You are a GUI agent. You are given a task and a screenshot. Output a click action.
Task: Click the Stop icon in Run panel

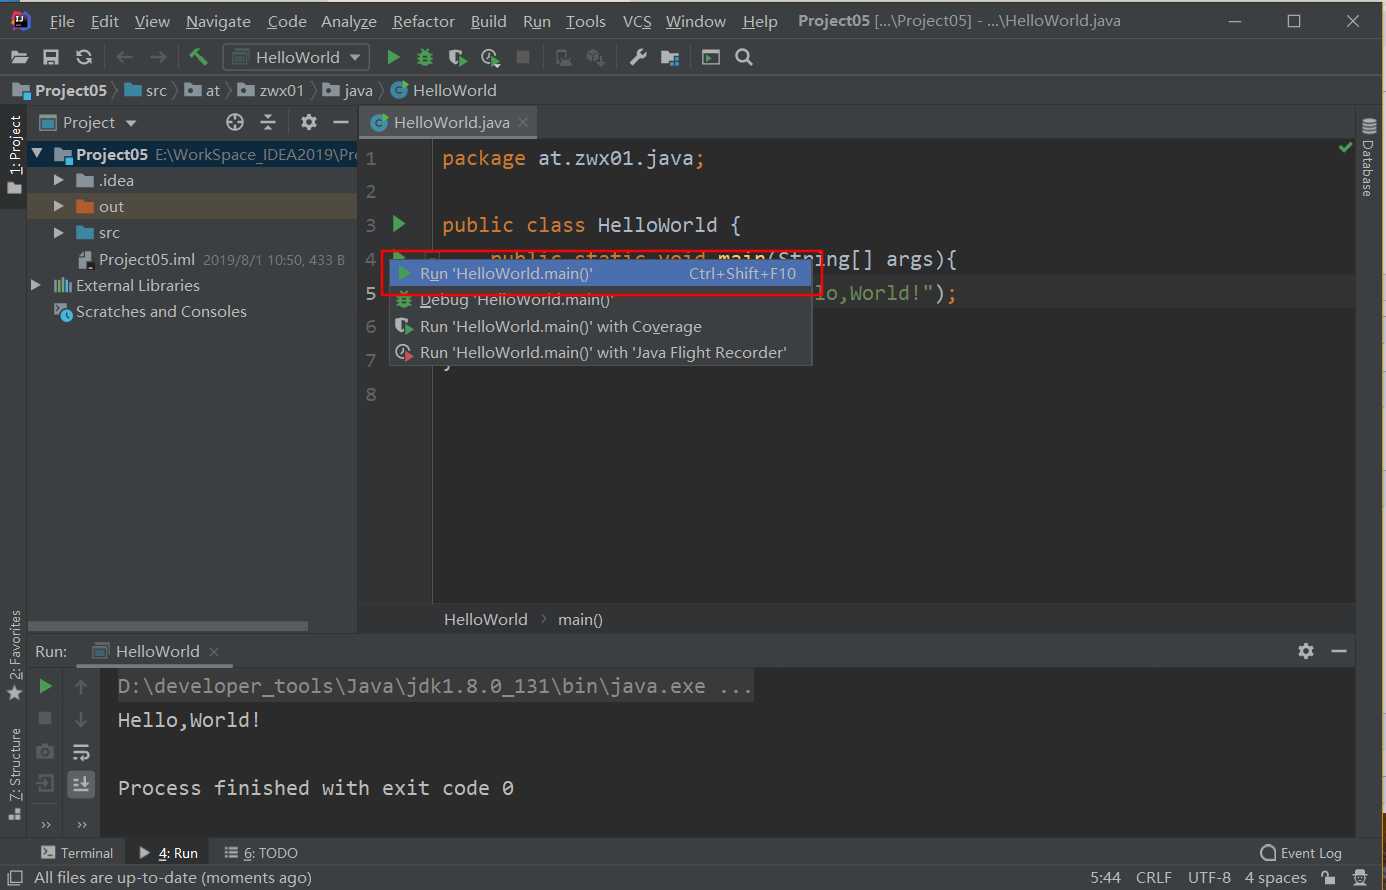pos(45,718)
